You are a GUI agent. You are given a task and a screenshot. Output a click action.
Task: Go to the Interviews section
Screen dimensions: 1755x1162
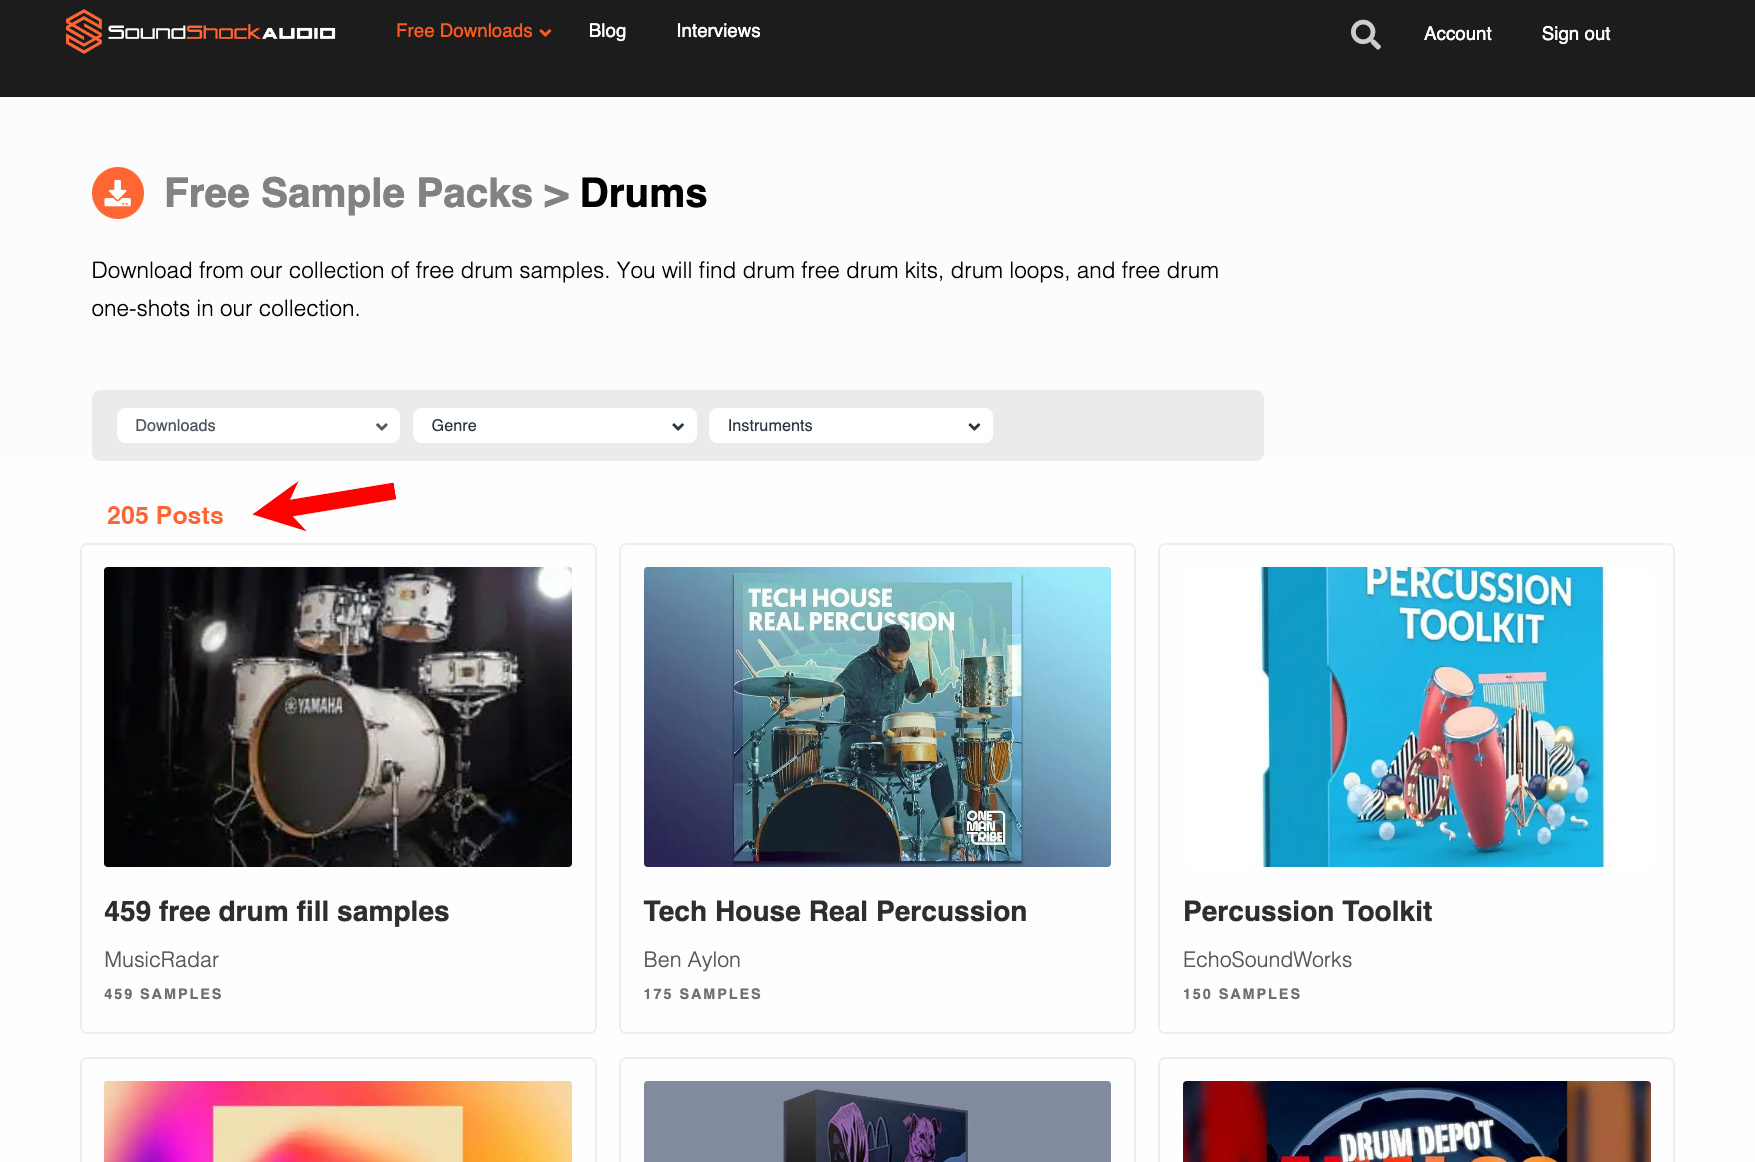coord(718,31)
